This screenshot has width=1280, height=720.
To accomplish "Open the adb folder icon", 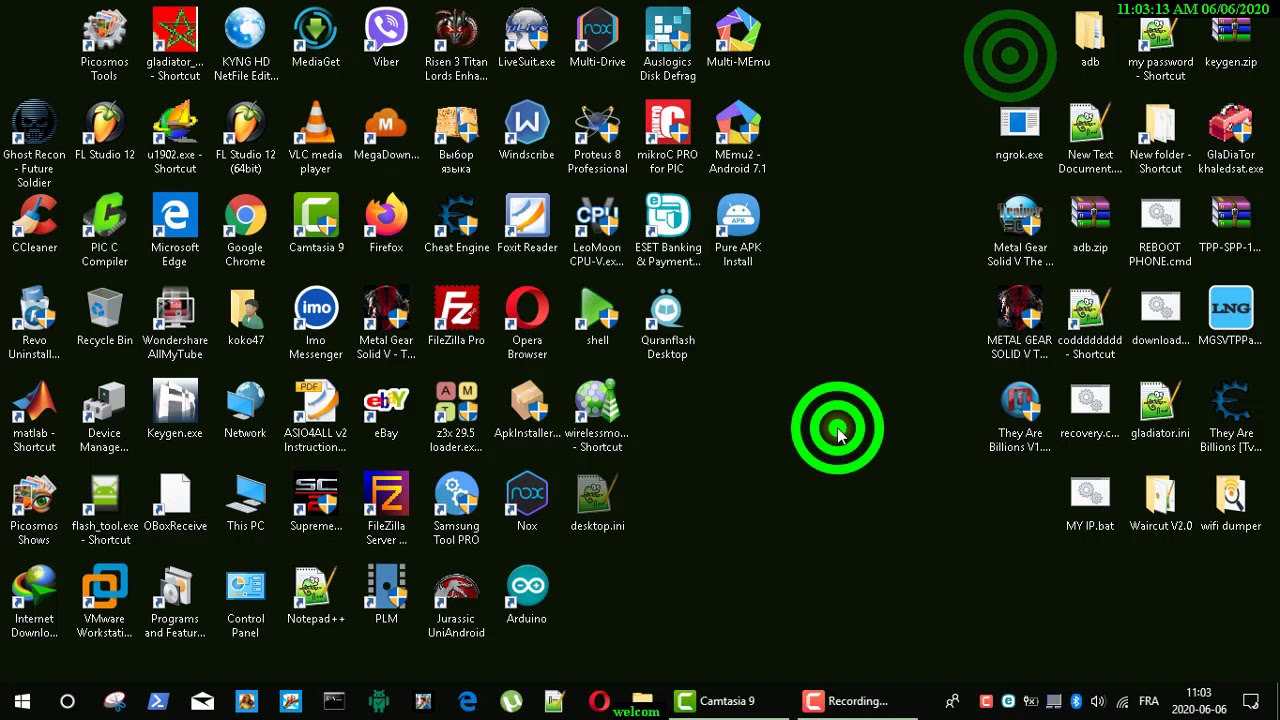I will pos(1090,38).
